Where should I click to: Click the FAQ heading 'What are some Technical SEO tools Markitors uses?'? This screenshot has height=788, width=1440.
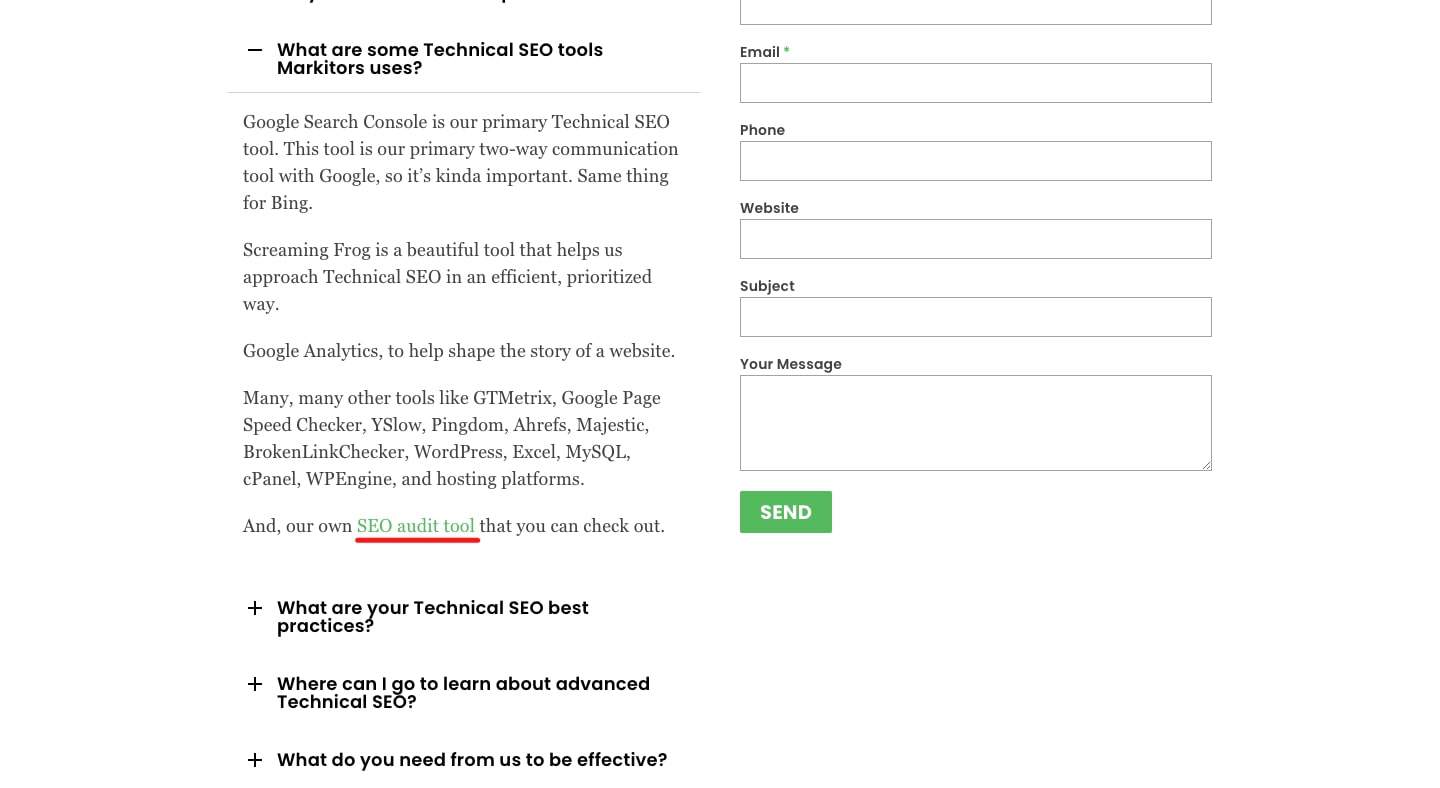point(440,59)
